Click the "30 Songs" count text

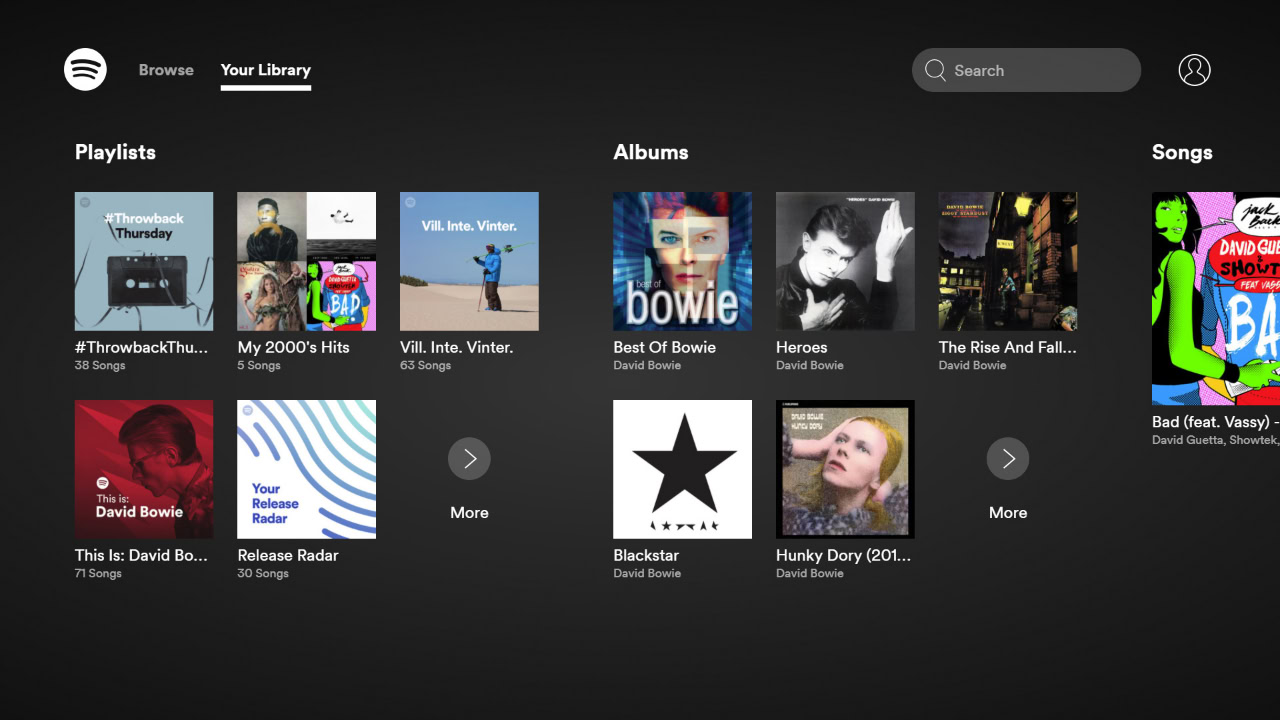pos(263,574)
